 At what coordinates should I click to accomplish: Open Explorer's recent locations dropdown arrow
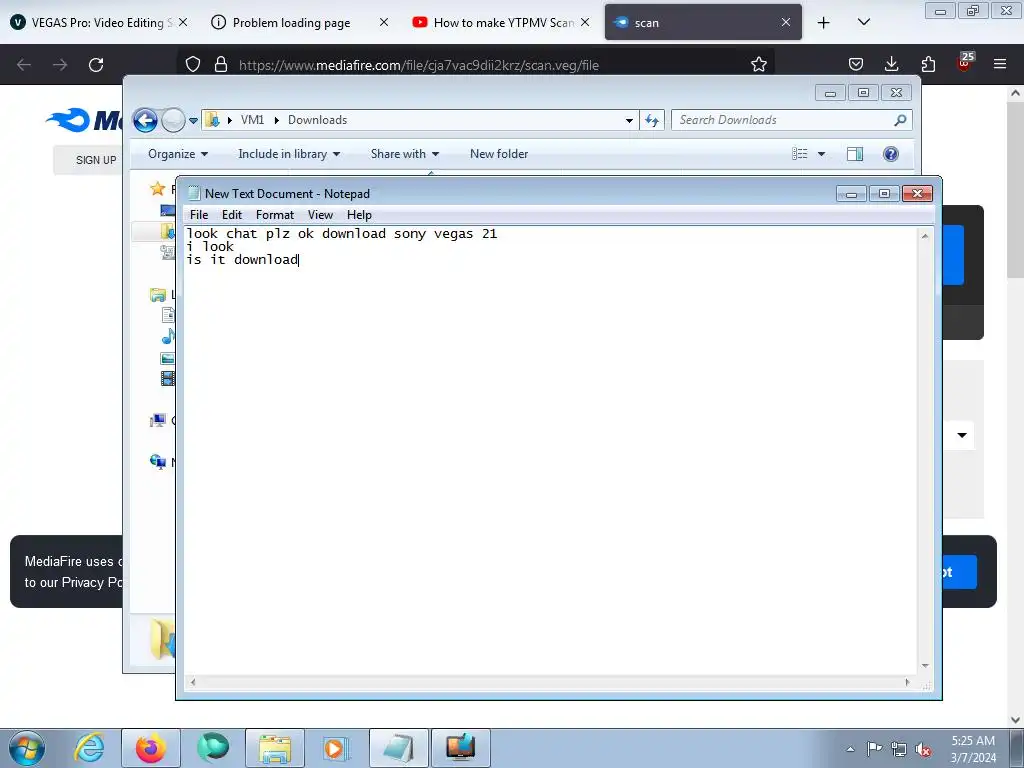tap(193, 121)
